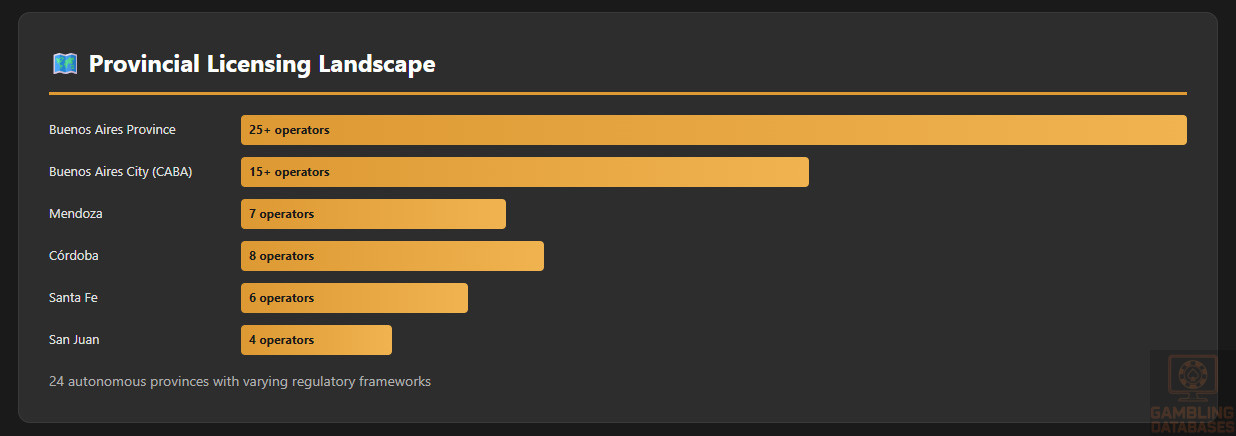Select the Buenos Aires Province label
Screen dimensions: 1236x436
pyautogui.click(x=112, y=130)
